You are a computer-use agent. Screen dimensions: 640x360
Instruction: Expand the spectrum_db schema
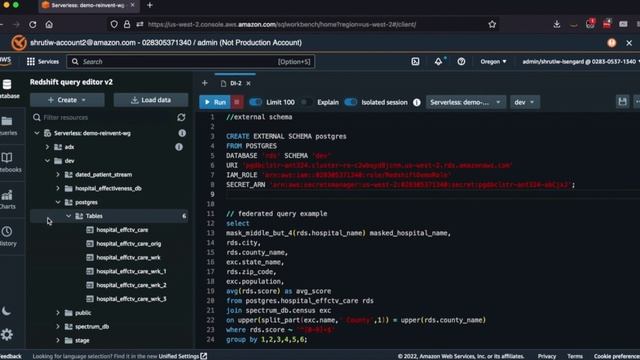tap(58, 327)
